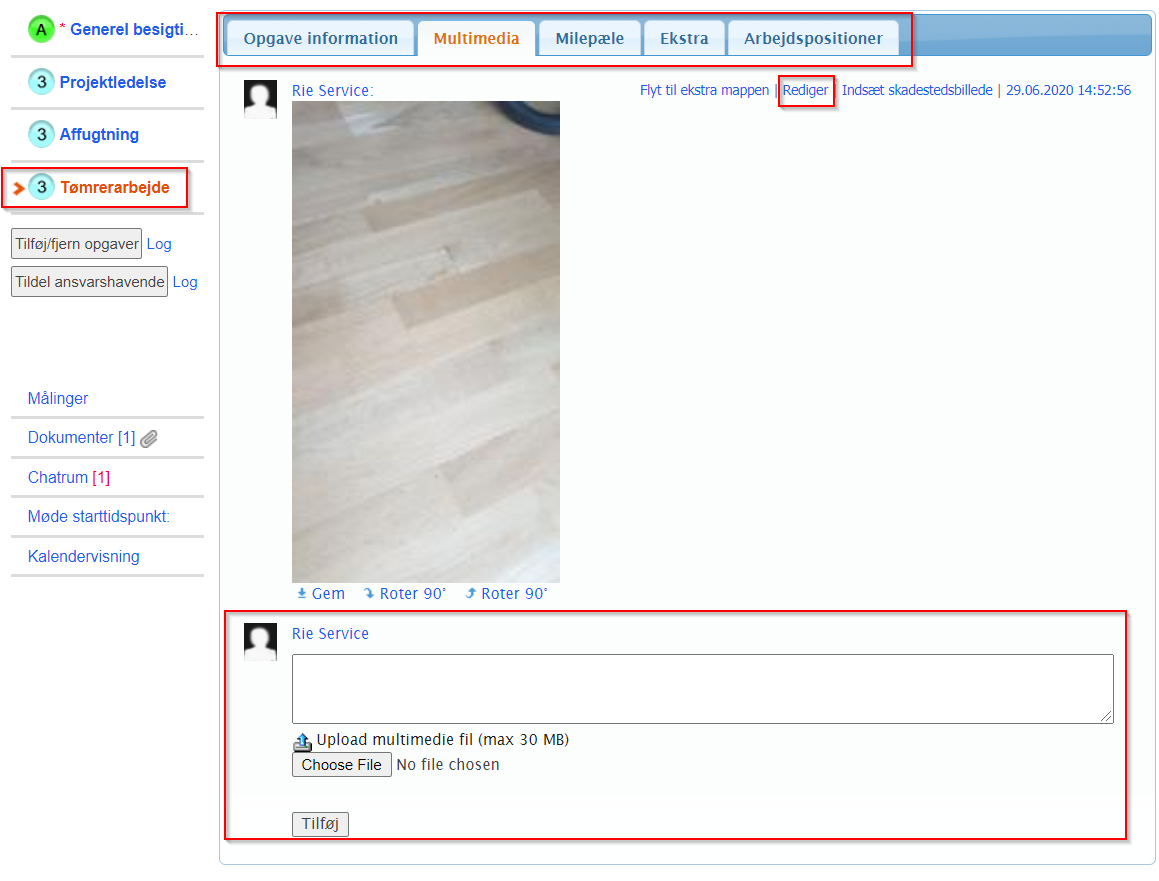
Task: Click in the comment text area
Action: (702, 688)
